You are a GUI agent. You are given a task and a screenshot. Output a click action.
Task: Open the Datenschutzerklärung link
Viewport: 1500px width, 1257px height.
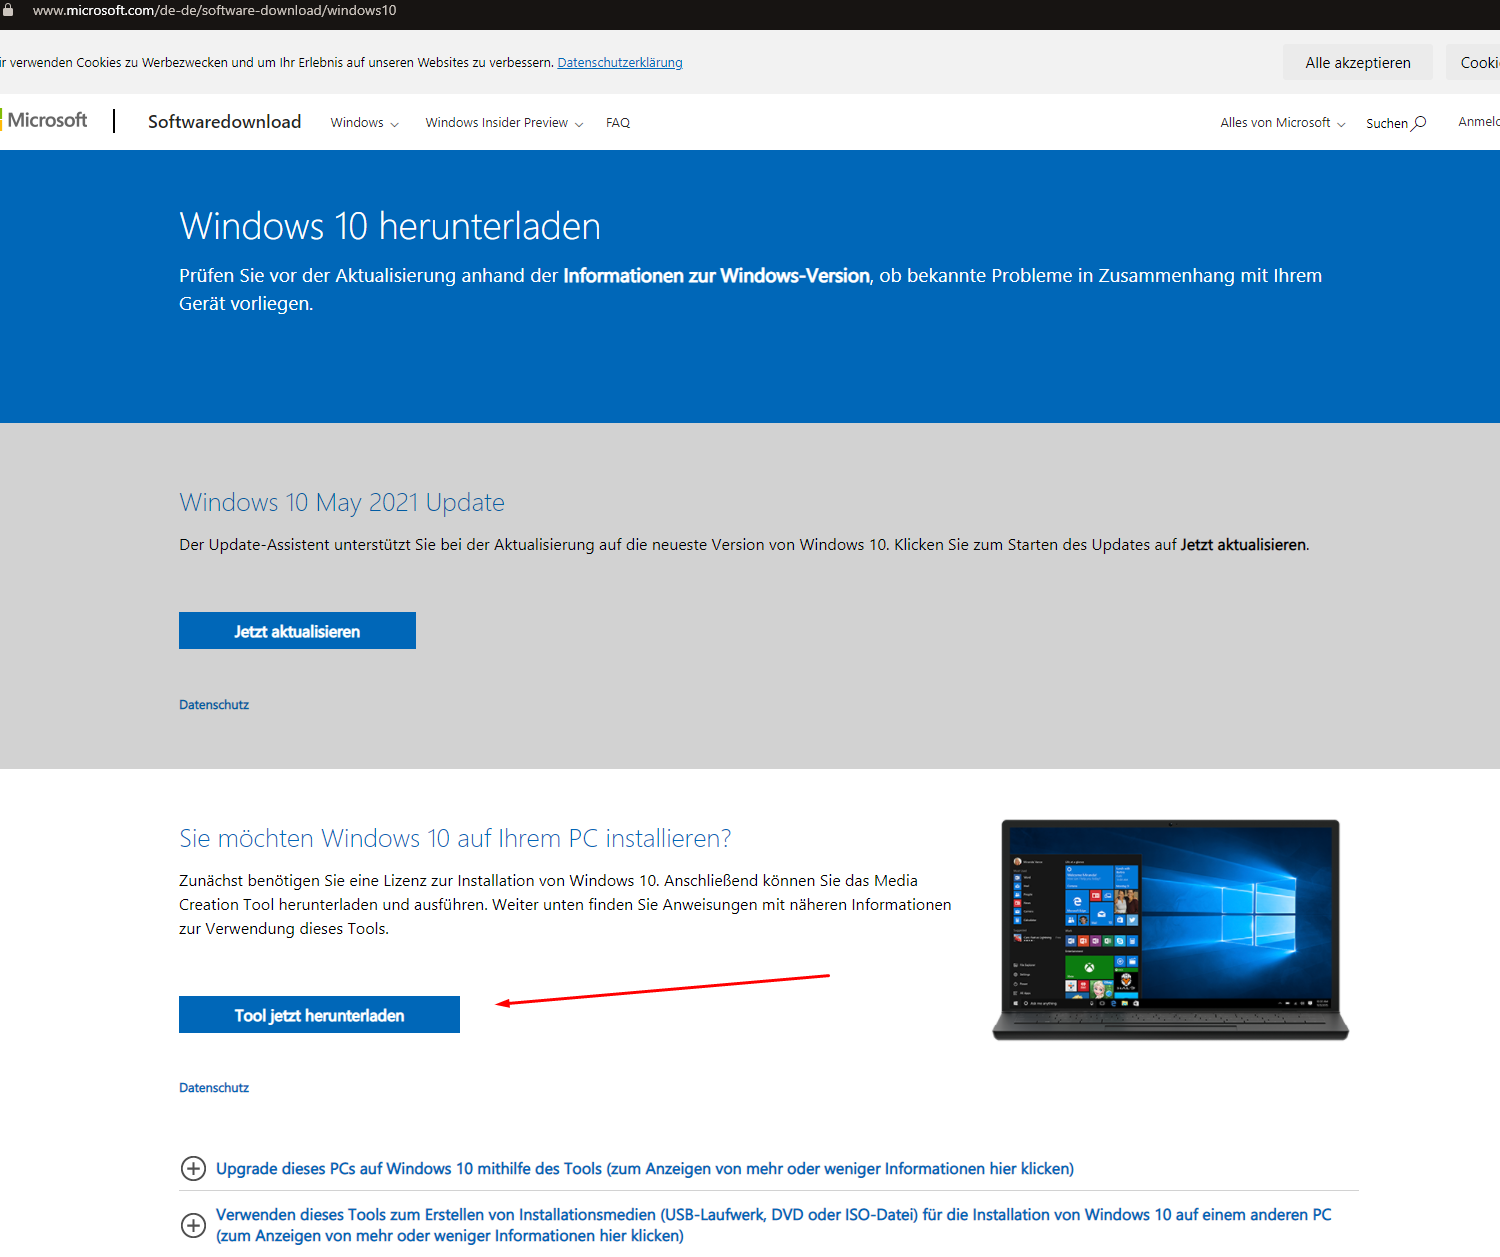click(x=620, y=62)
